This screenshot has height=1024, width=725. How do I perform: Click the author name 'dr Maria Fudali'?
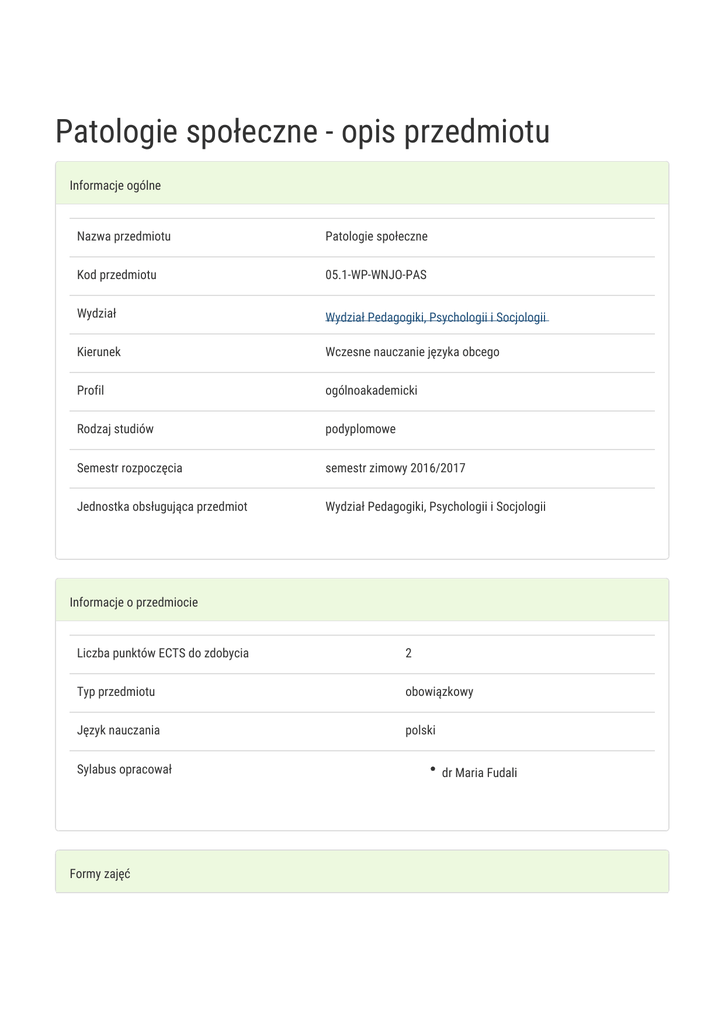[x=479, y=772]
